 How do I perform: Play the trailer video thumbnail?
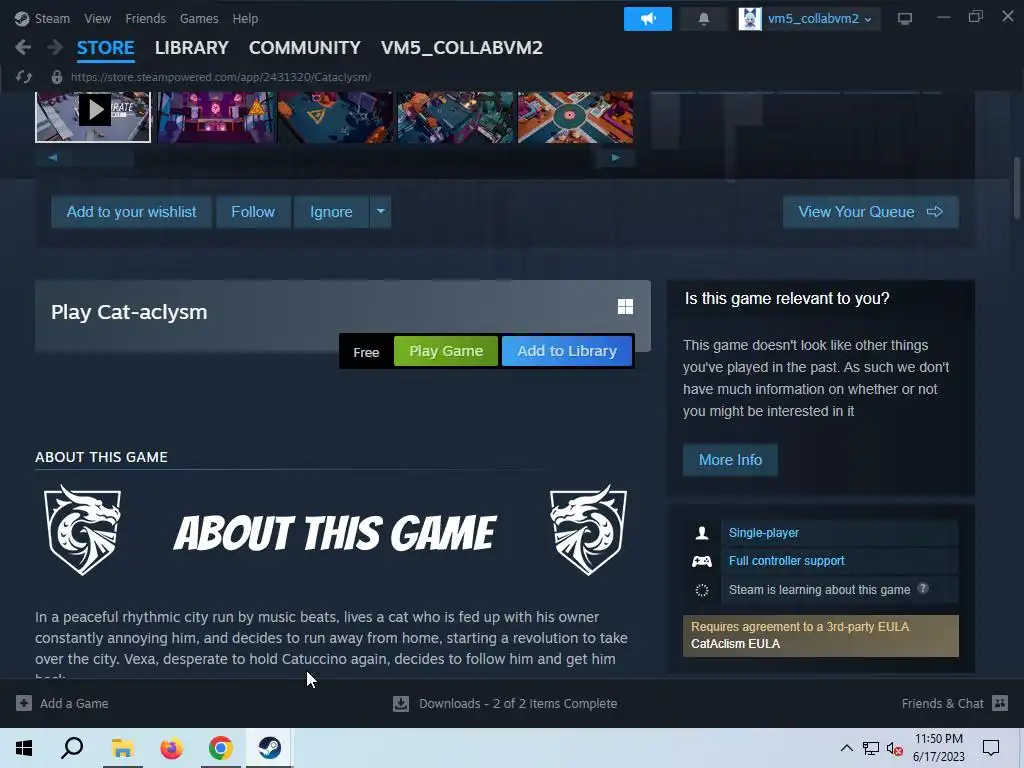[93, 116]
